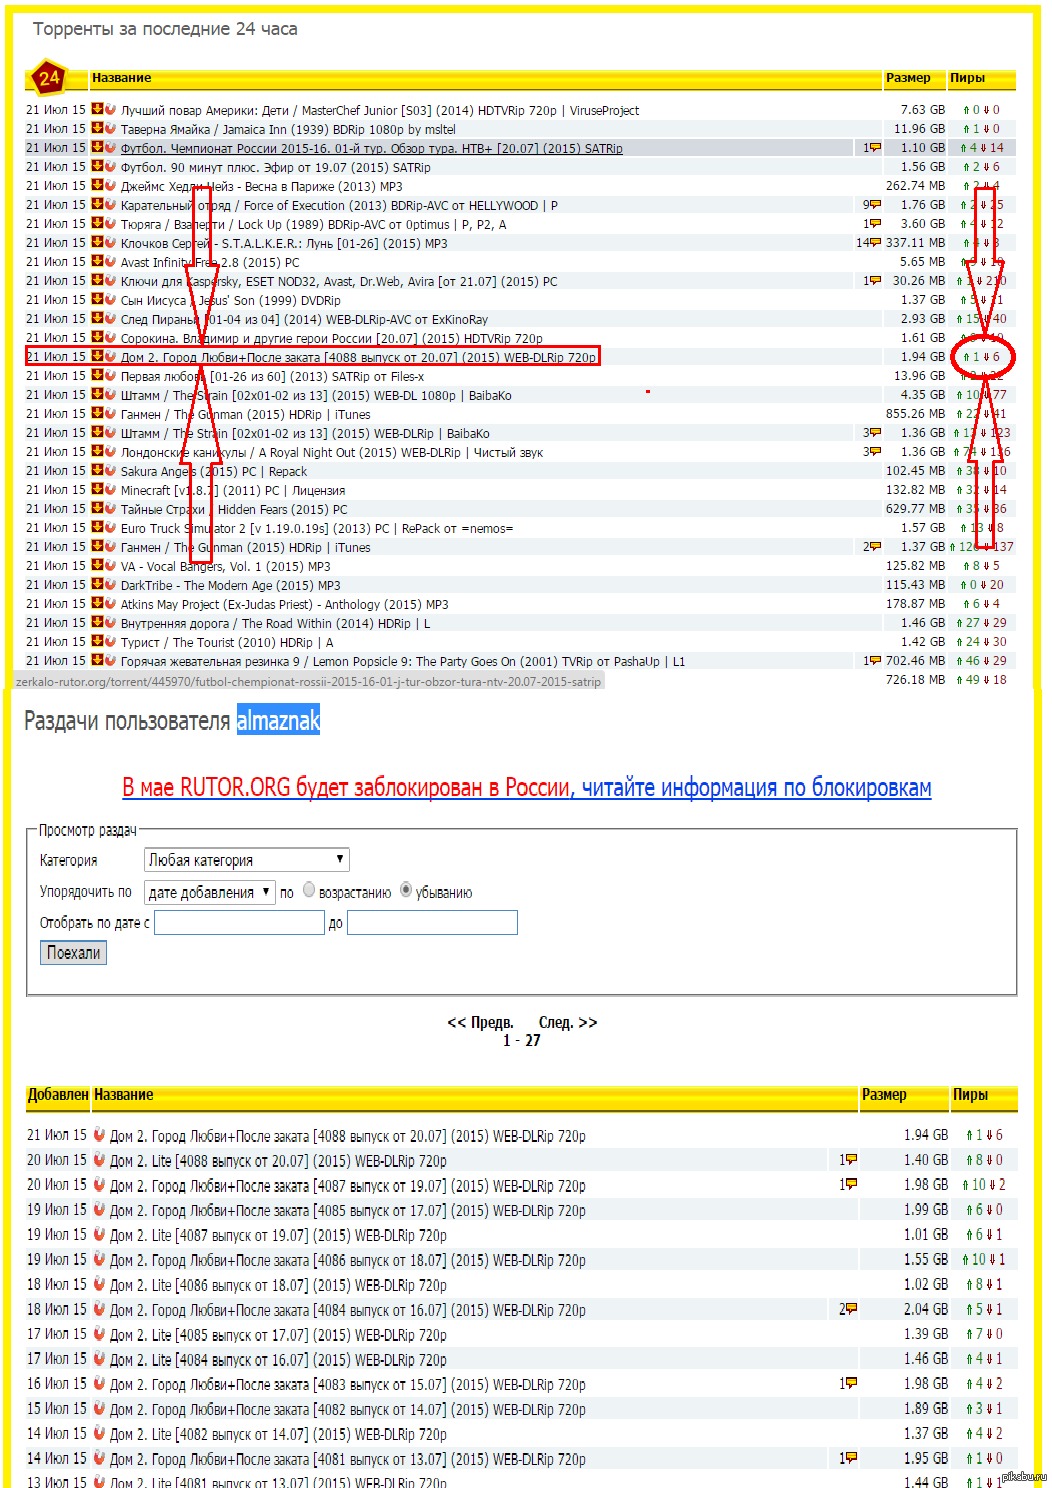Screen dimensions: 1052x1488
Task: Open magnet link for Lock Up (1989) row
Action: 110,224
